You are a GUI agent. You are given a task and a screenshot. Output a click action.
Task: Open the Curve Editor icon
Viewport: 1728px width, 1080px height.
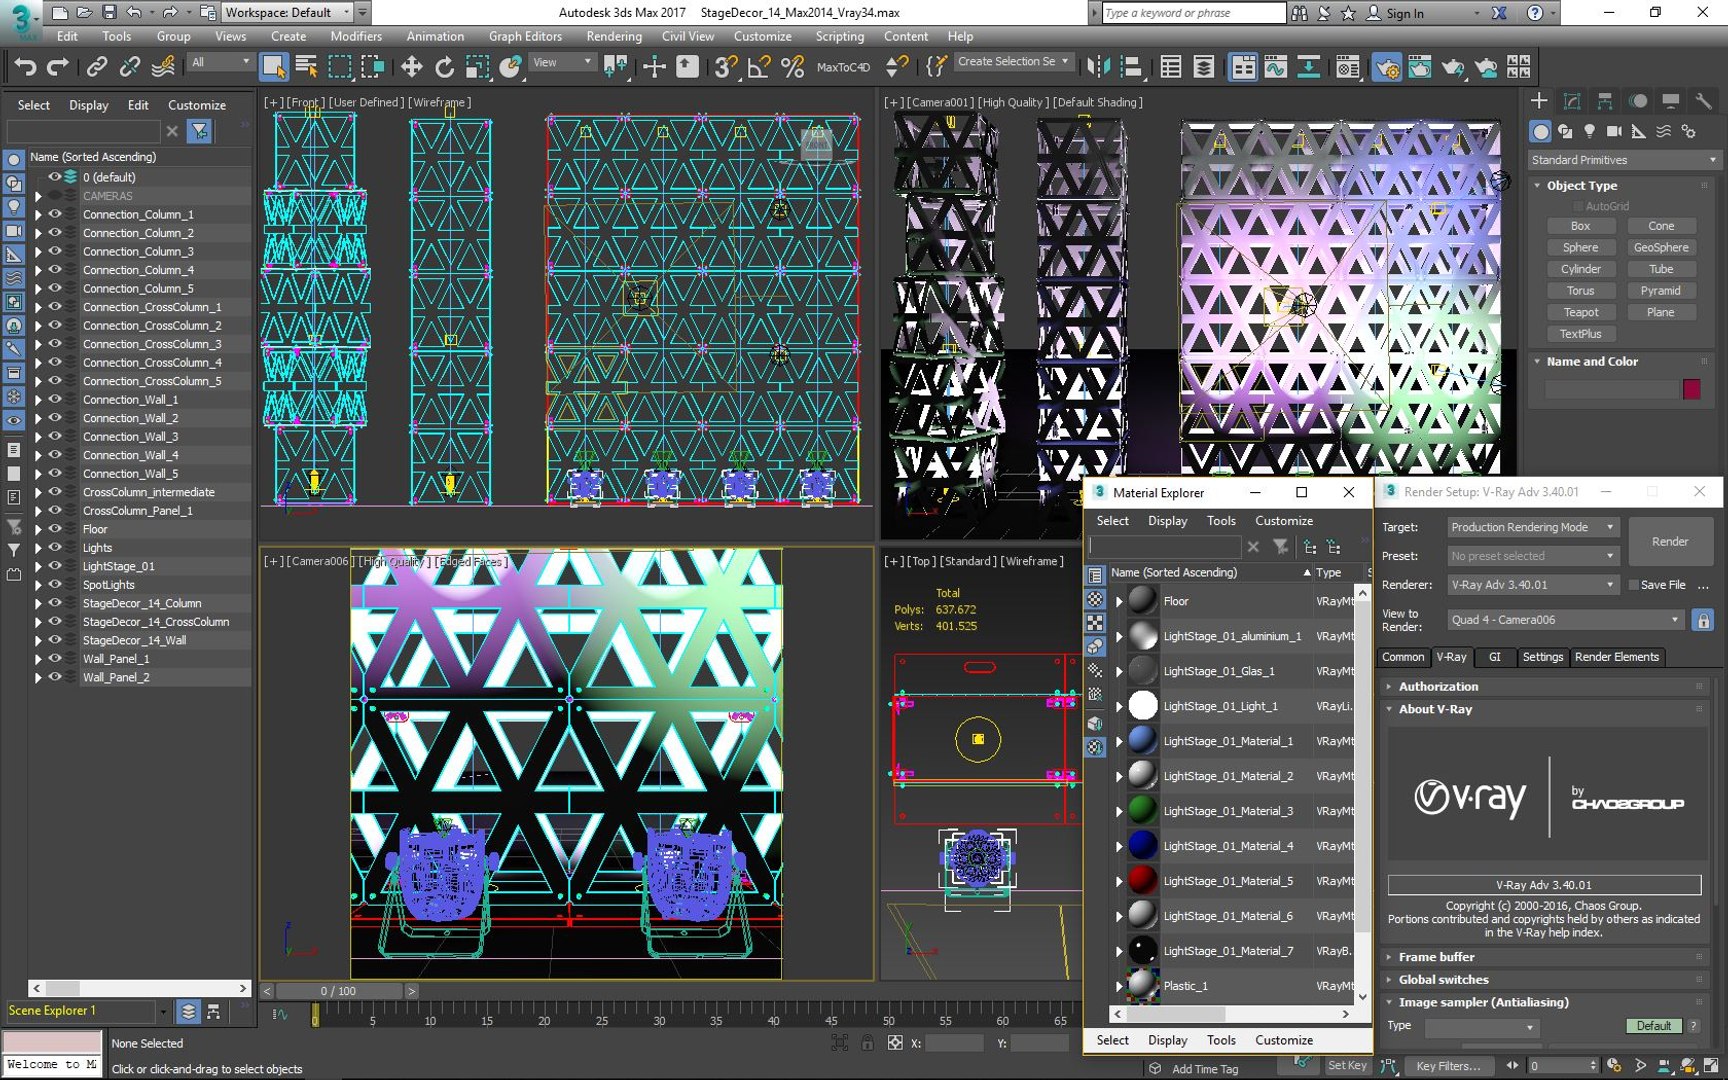point(1275,67)
